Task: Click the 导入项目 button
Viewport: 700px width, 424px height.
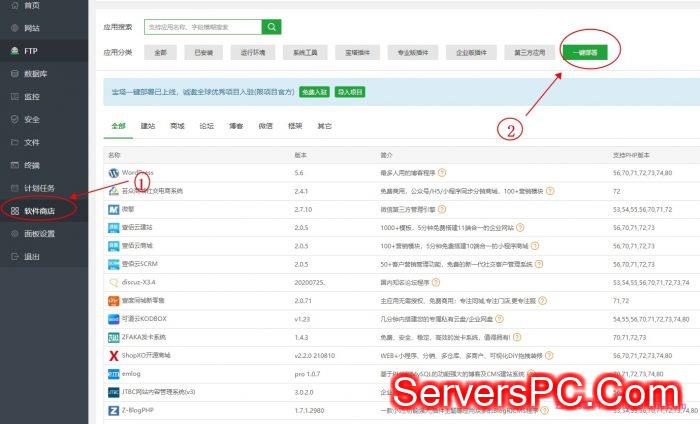Action: point(350,91)
